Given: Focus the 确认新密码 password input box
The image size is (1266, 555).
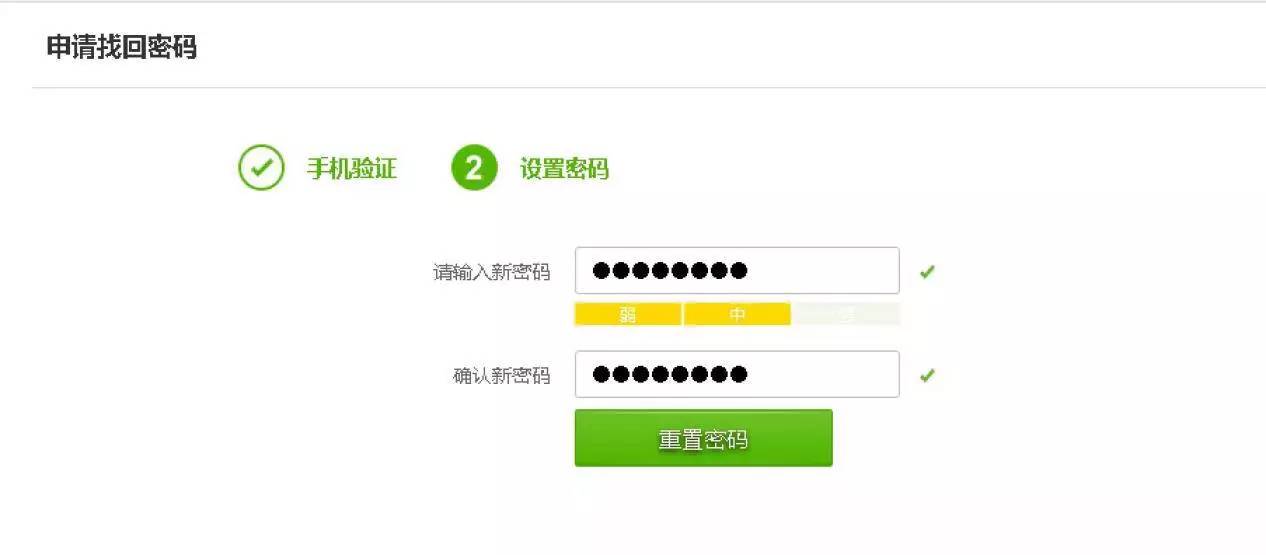Looking at the screenshot, I should coord(737,375).
